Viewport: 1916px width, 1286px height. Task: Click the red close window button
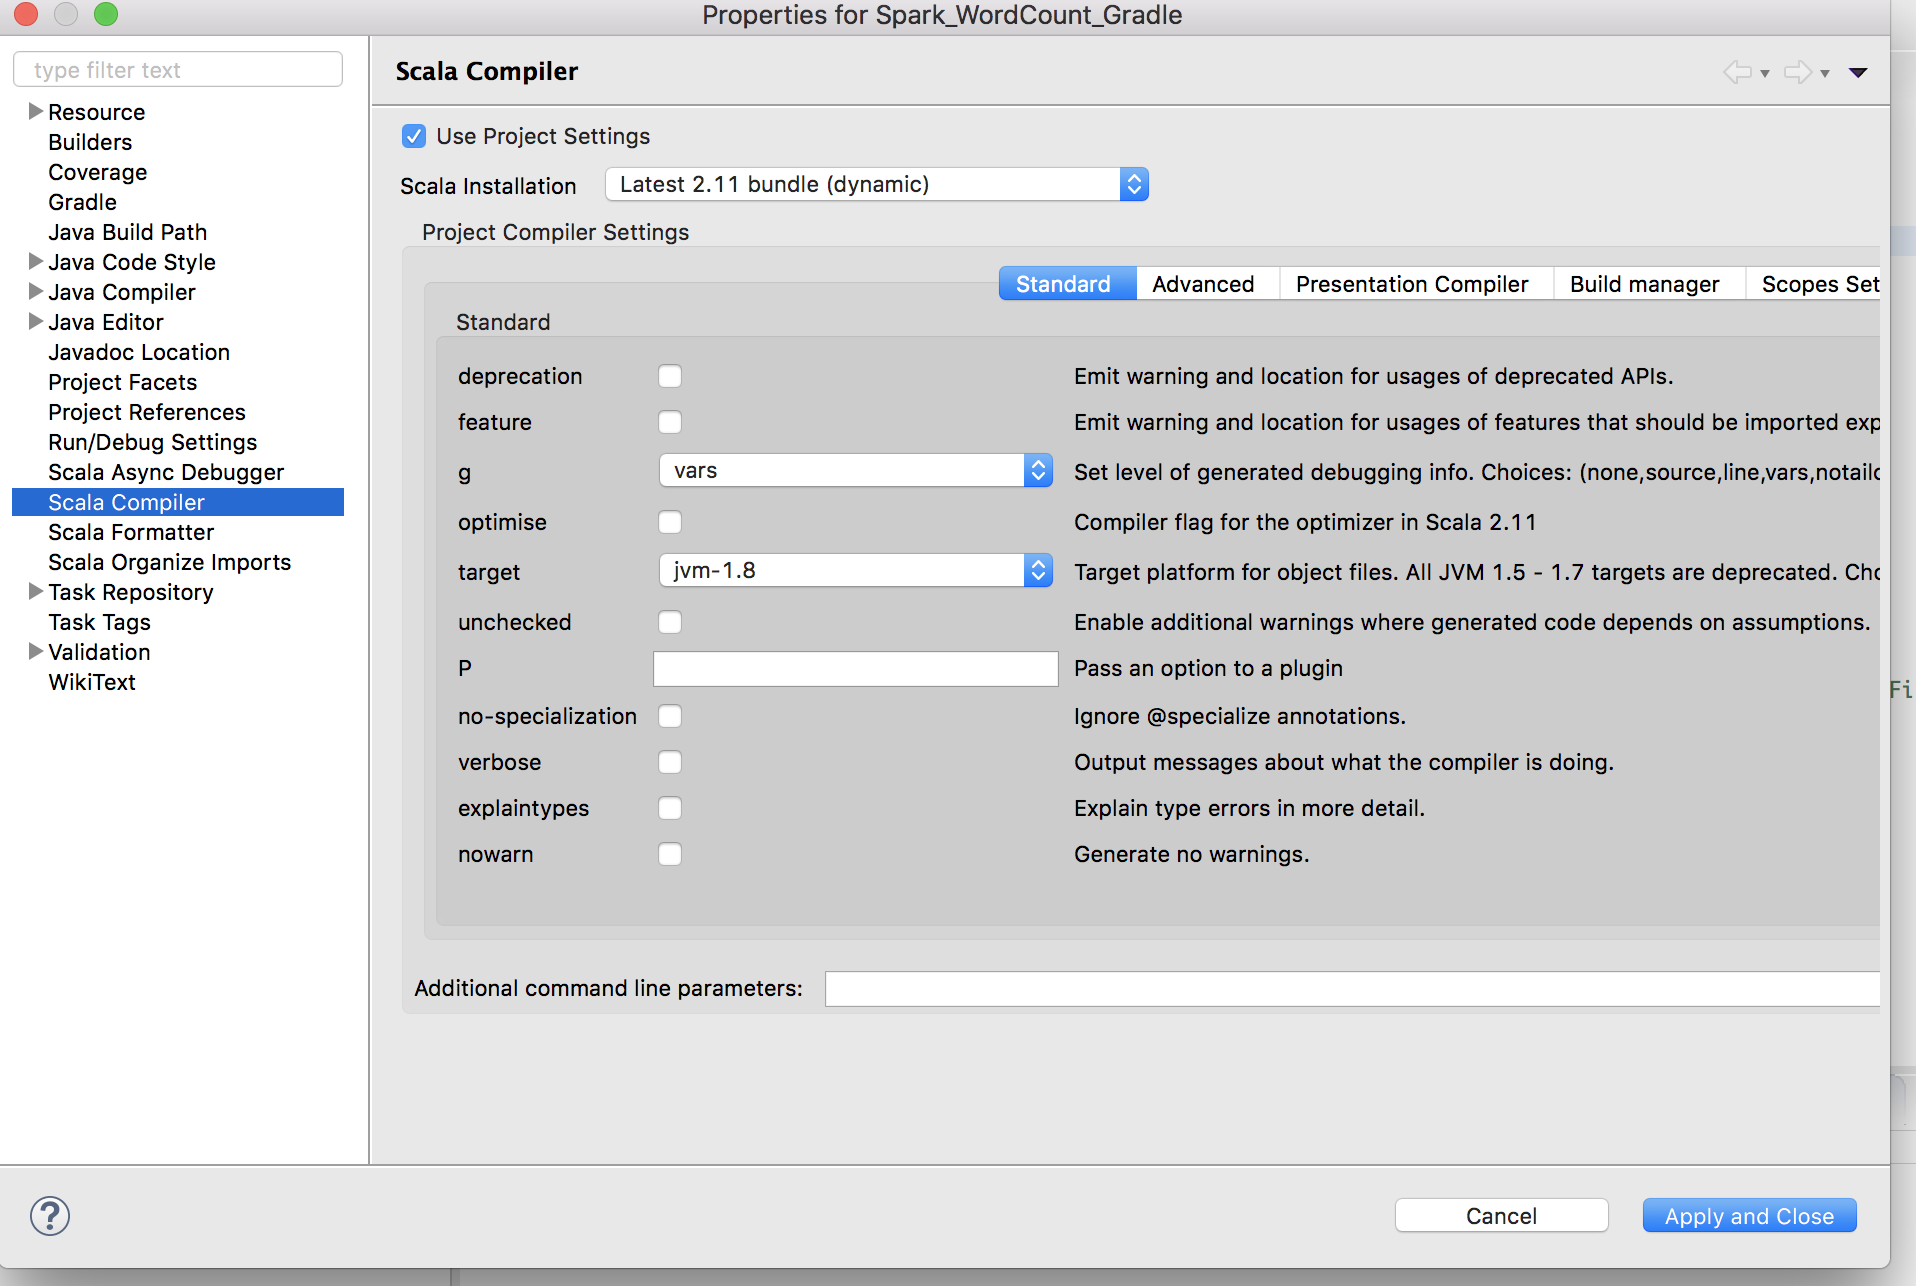point(26,13)
